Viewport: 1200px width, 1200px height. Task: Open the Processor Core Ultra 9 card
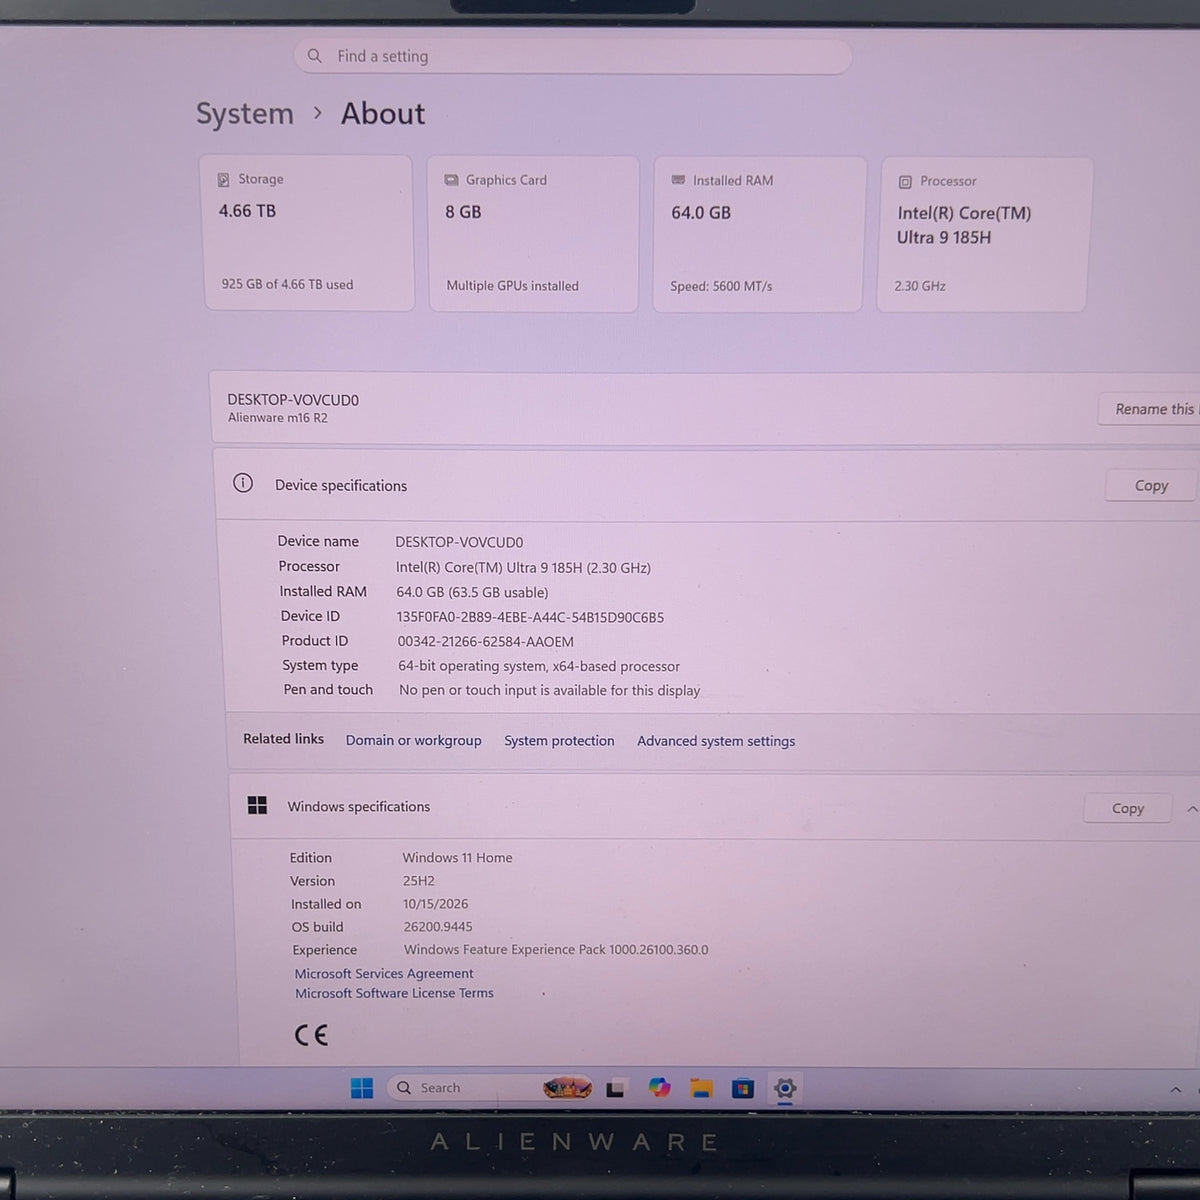(984, 235)
